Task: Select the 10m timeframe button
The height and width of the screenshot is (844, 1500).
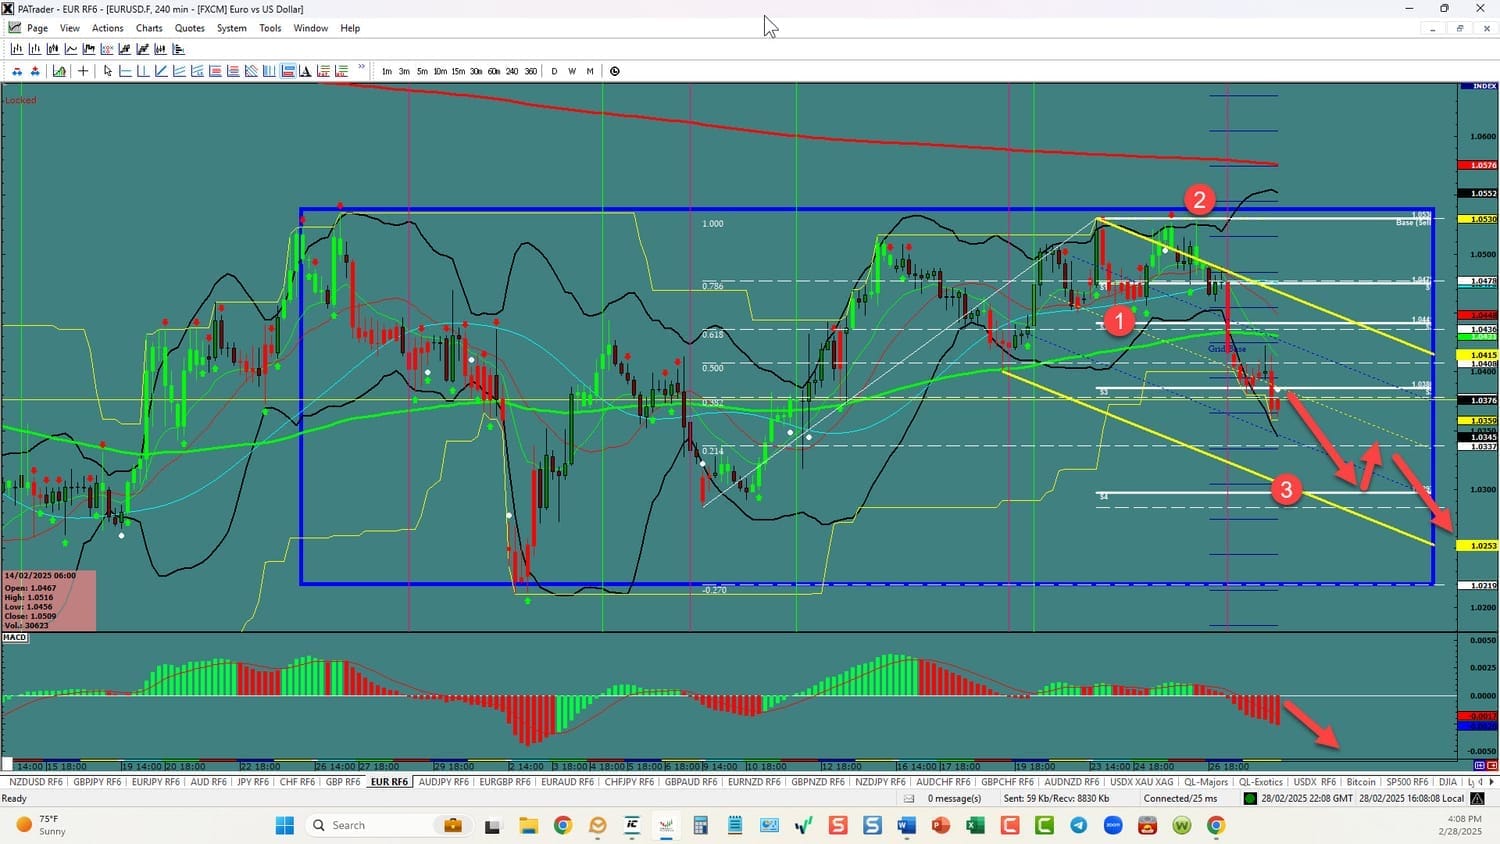Action: pos(440,71)
